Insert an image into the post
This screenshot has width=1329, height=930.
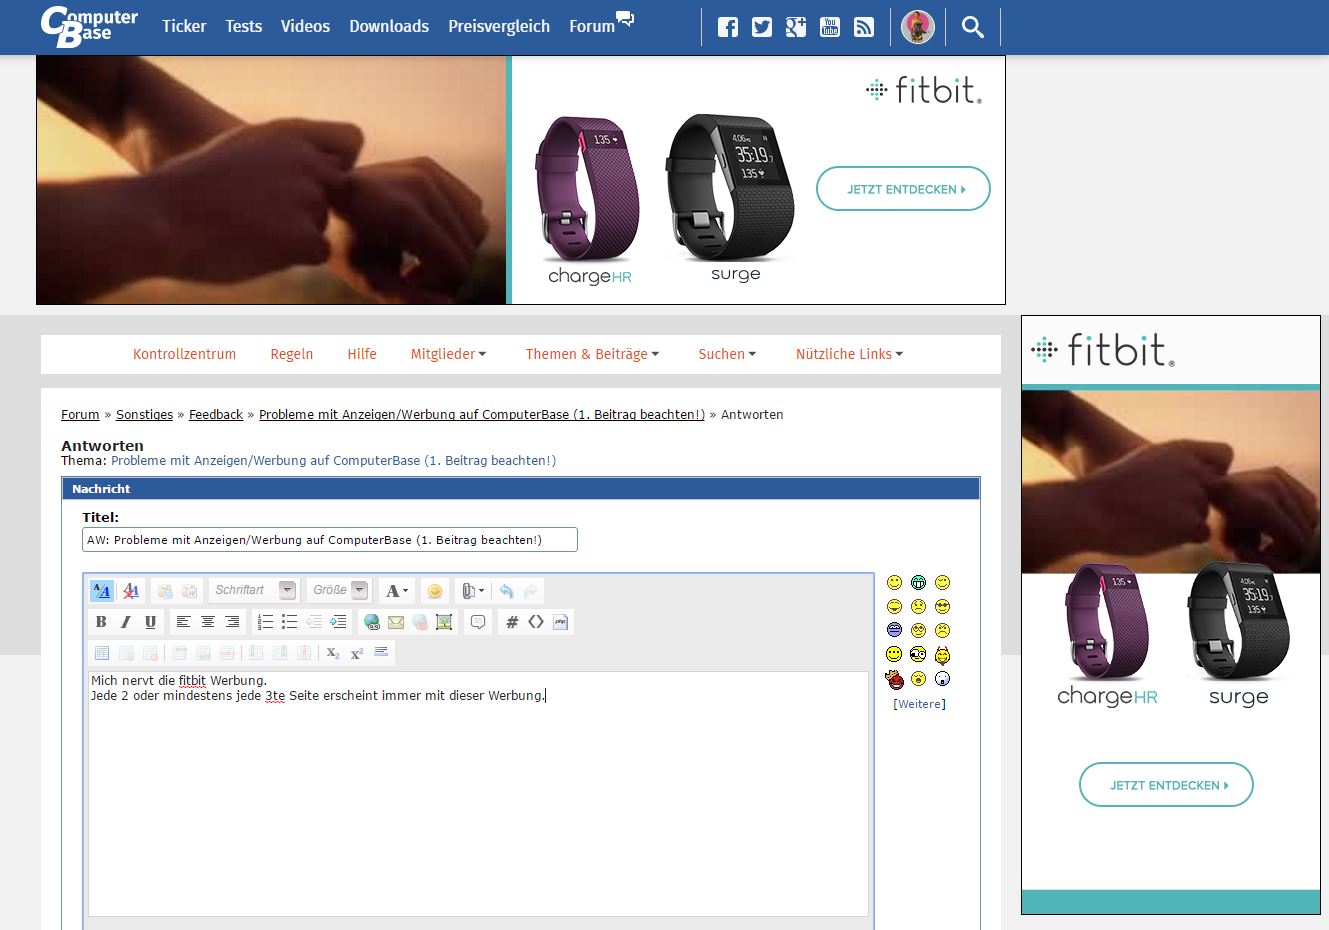pos(445,622)
